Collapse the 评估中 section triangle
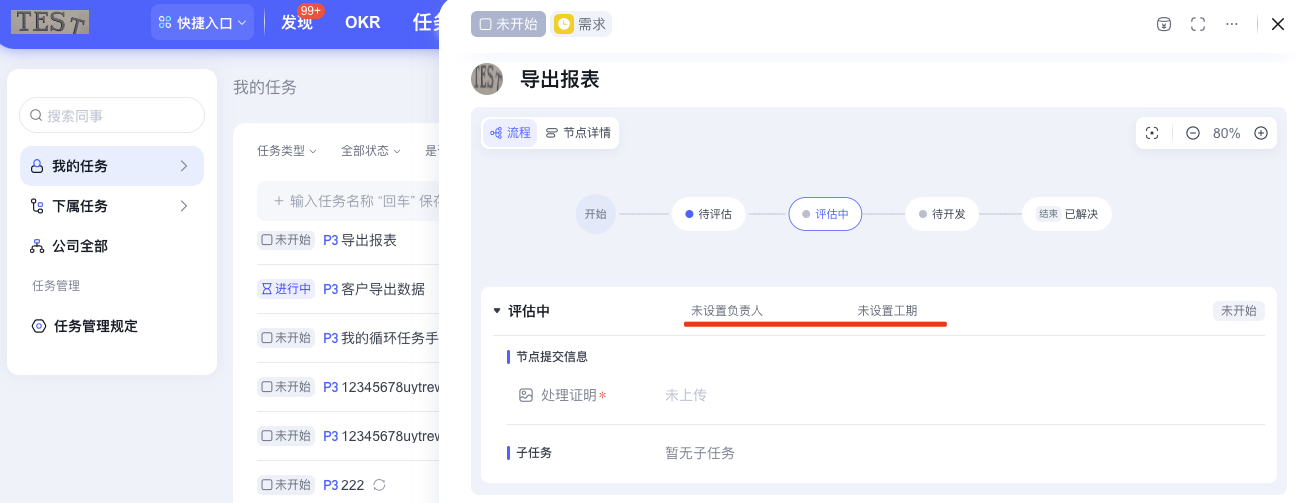The height and width of the screenshot is (503, 1297). [497, 311]
